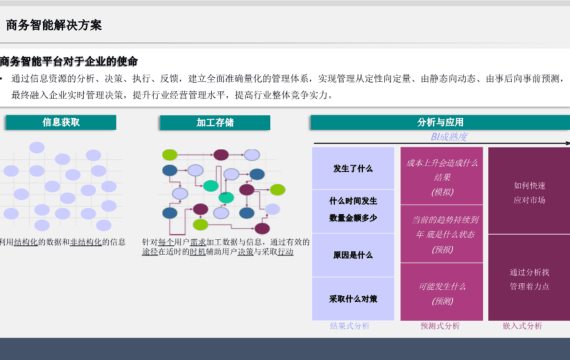The height and width of the screenshot is (360, 570).
Task: Click the 信息获取 header box
Action: [x=61, y=122]
